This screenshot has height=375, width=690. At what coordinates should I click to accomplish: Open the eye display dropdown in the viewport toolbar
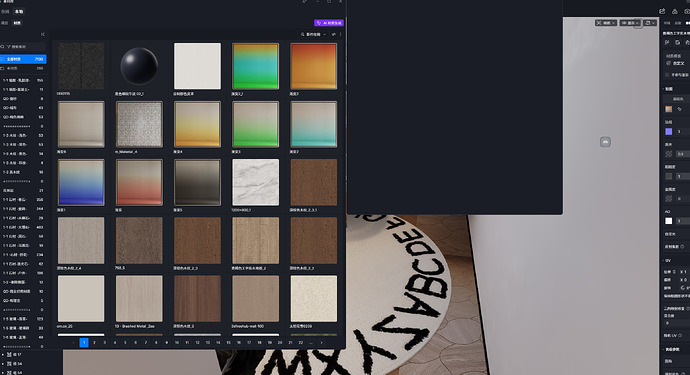click(x=630, y=23)
